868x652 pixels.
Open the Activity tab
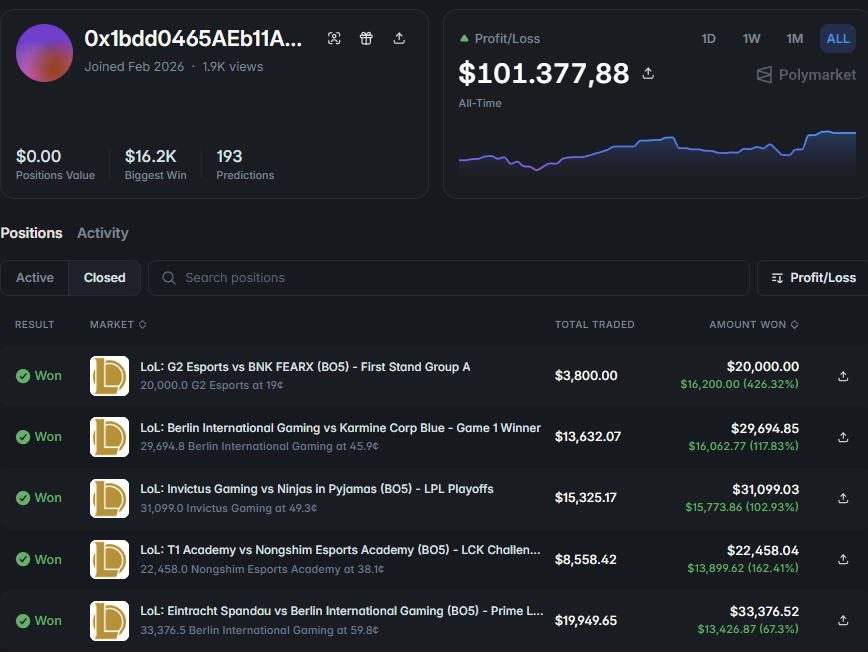click(x=102, y=233)
